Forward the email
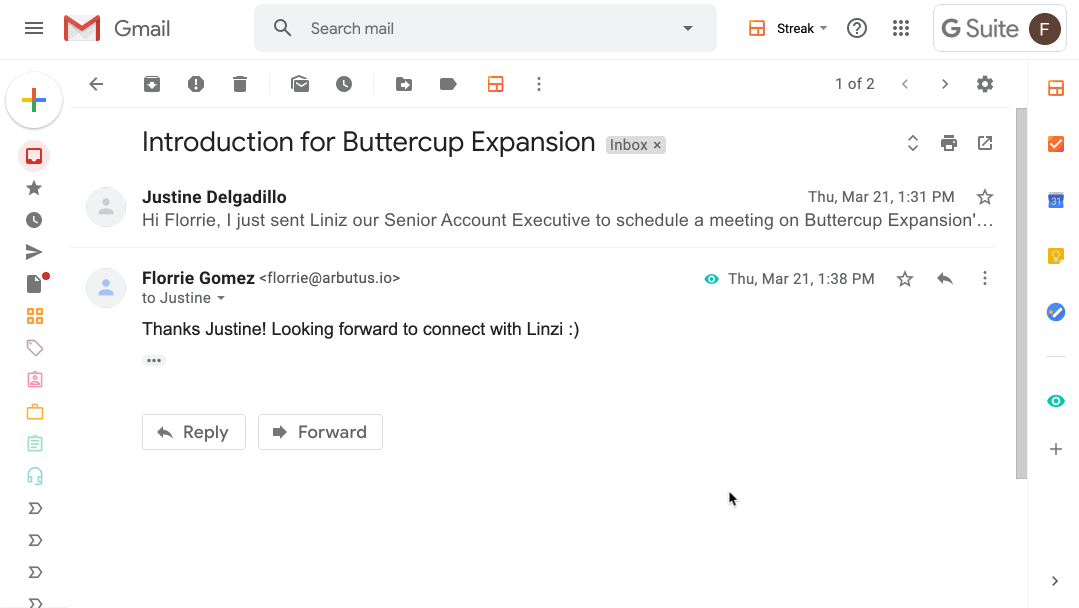 pos(320,432)
